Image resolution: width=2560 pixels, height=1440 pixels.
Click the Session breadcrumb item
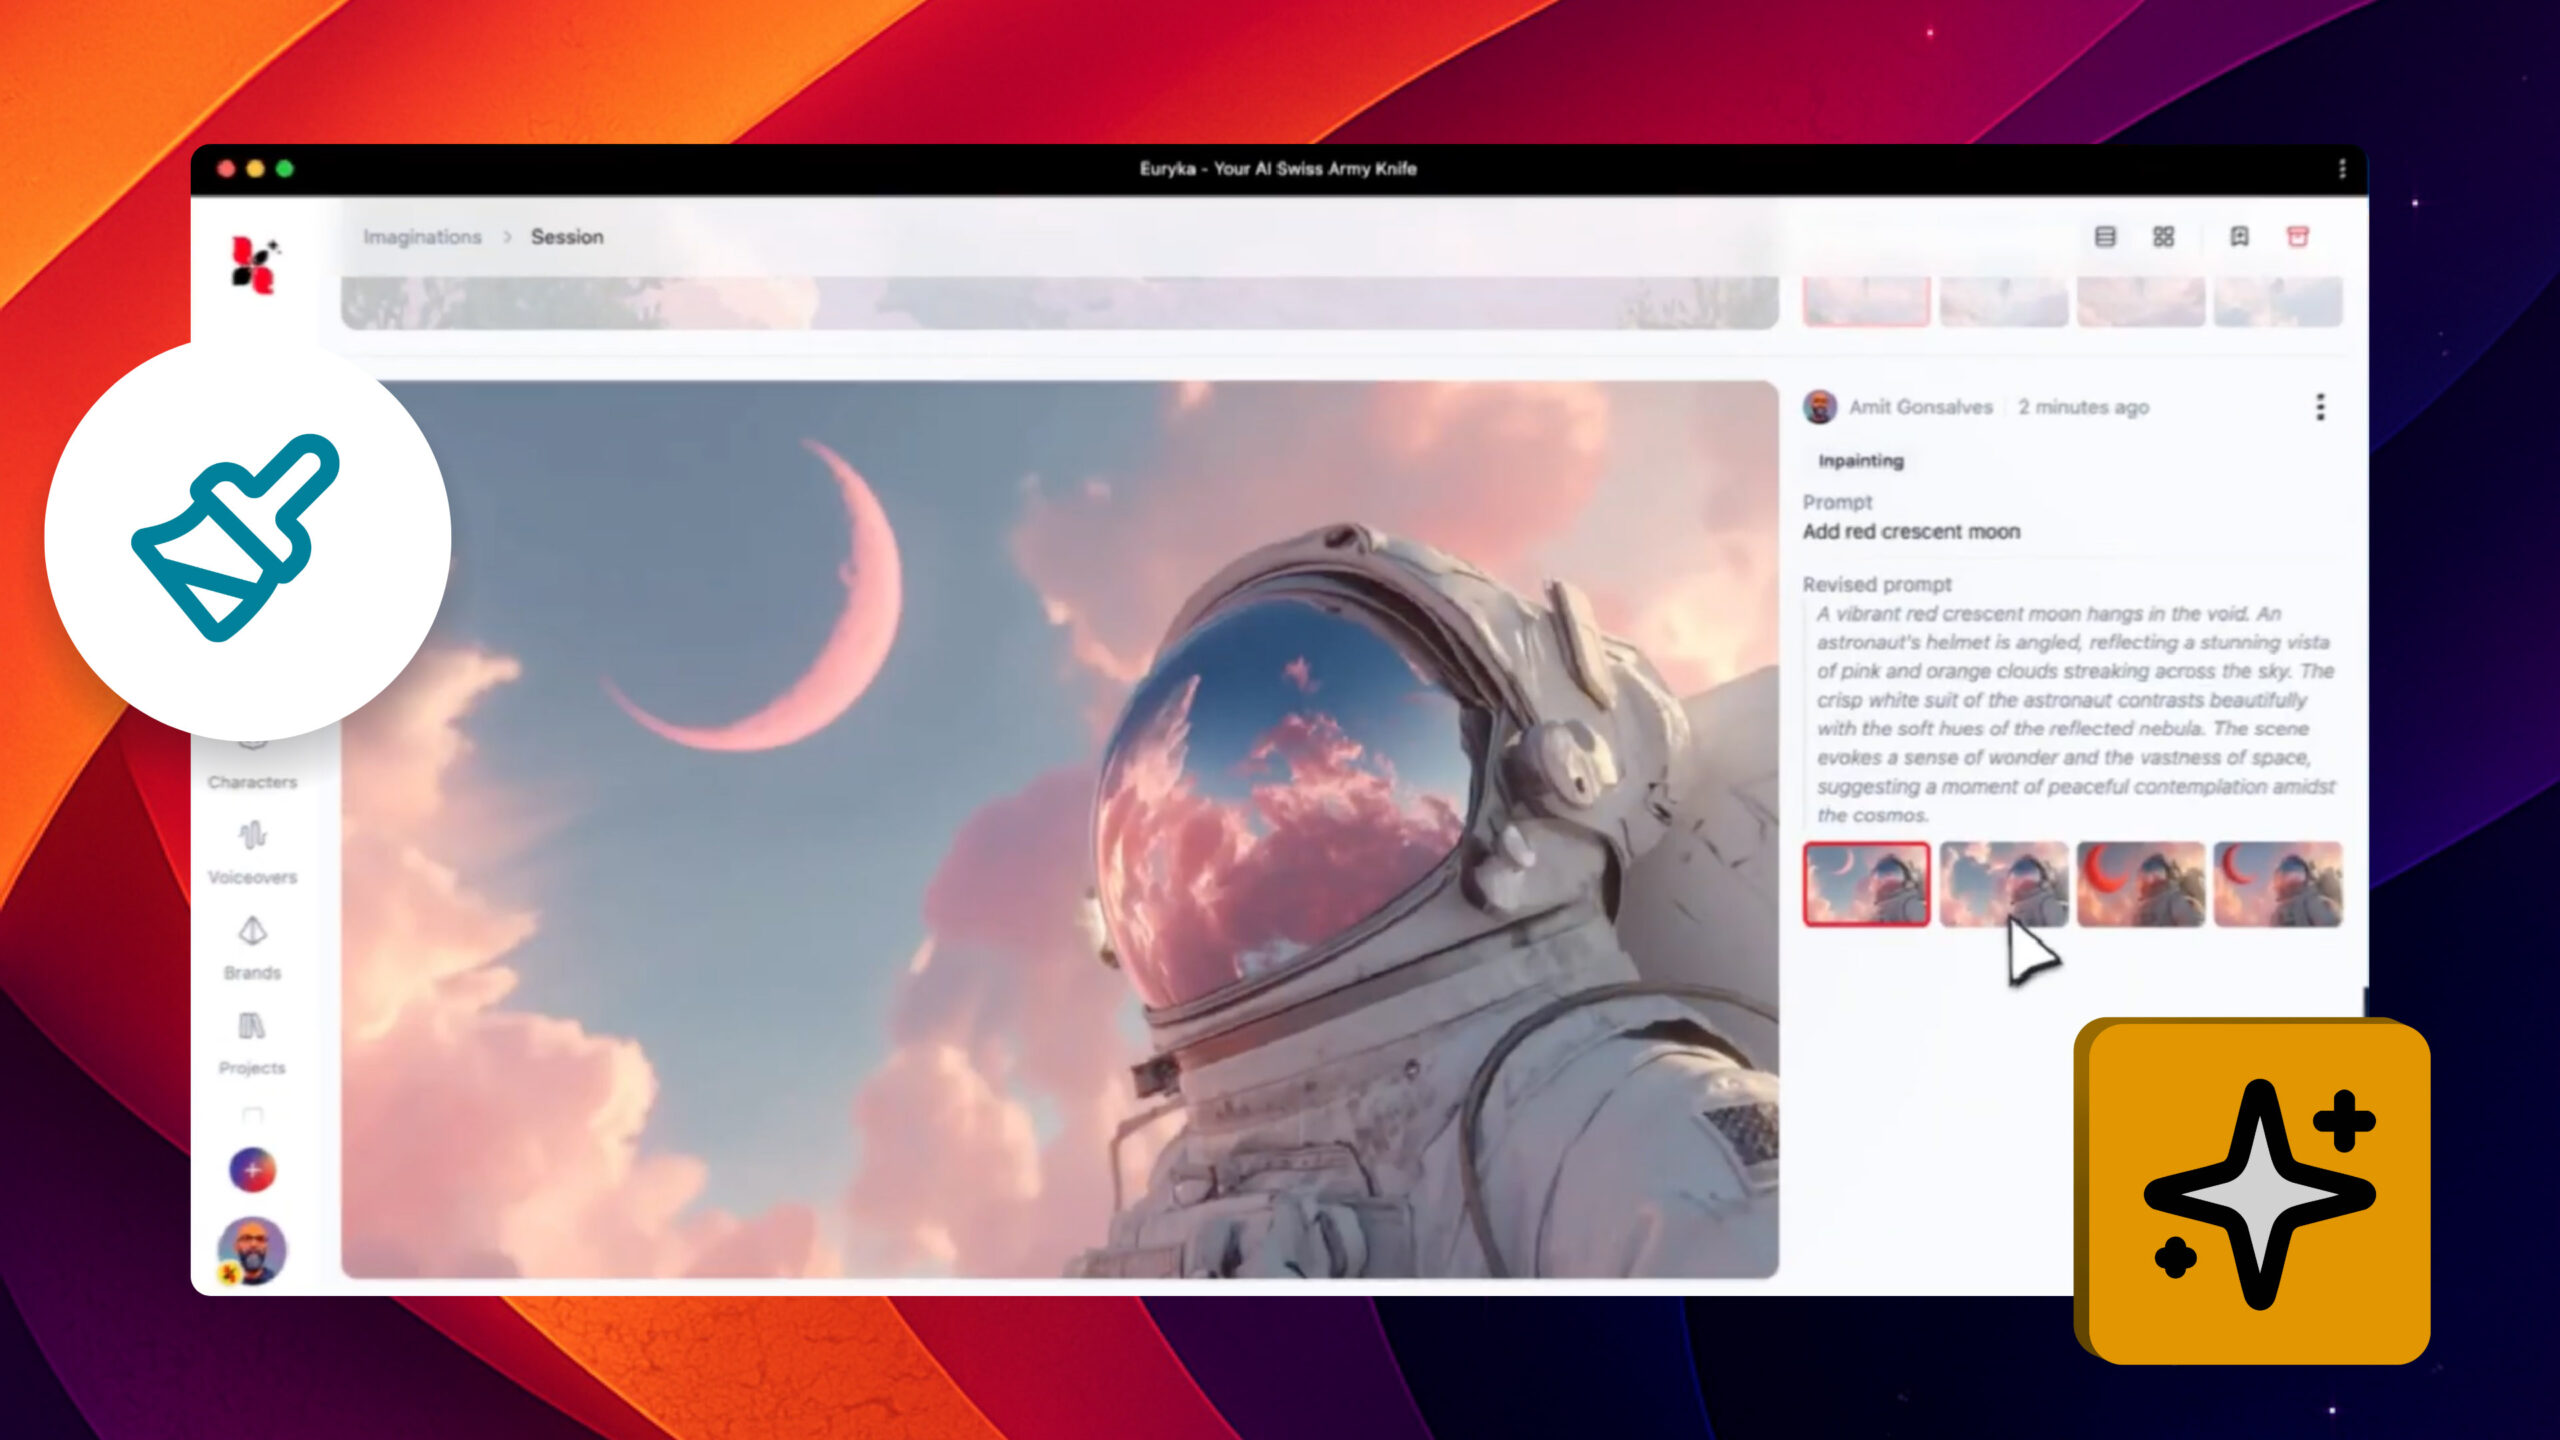567,237
